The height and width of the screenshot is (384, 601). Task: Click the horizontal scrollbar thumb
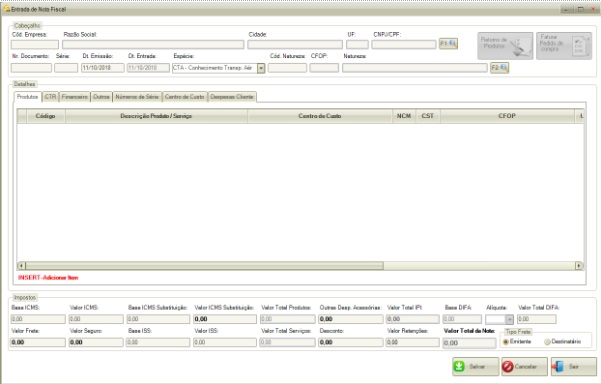click(x=204, y=266)
